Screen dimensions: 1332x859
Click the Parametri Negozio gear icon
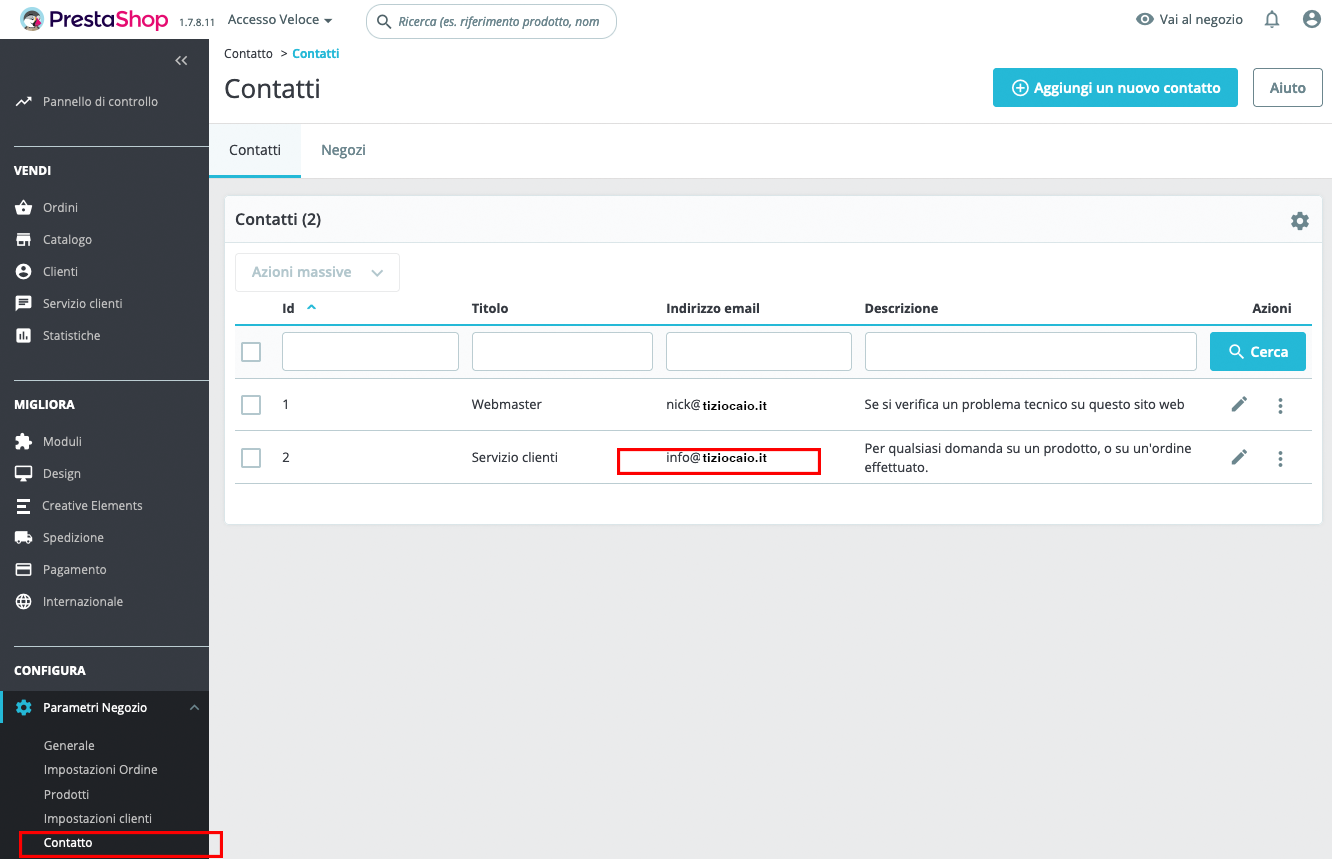point(24,707)
